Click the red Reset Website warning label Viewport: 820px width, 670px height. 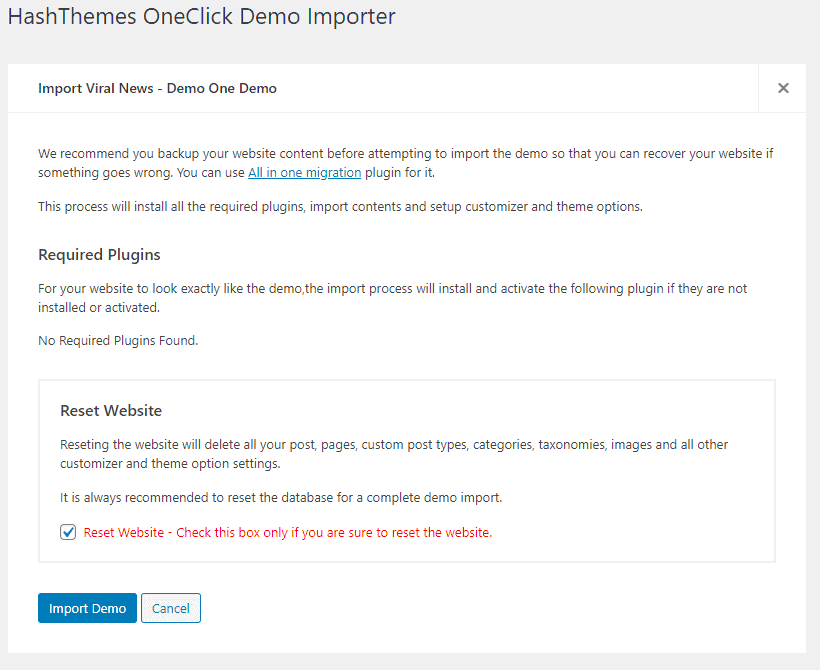tap(288, 532)
